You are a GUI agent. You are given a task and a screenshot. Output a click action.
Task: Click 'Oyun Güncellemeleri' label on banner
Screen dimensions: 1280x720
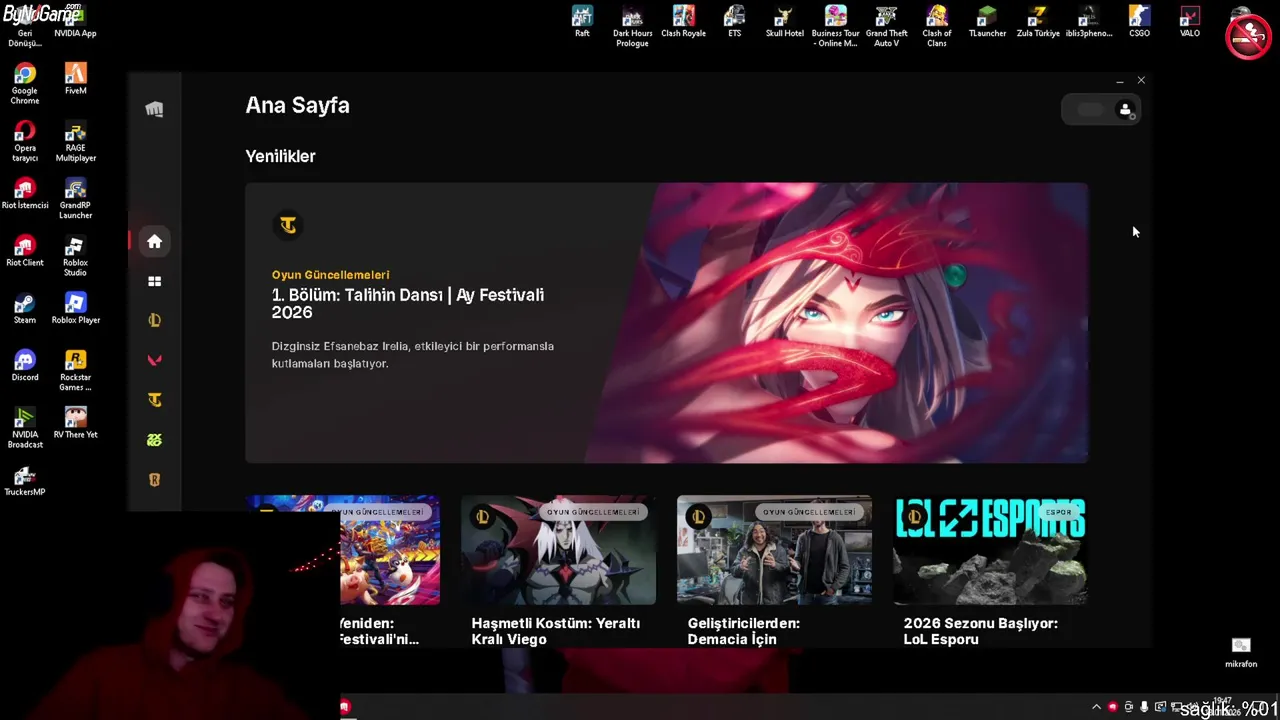[330, 275]
